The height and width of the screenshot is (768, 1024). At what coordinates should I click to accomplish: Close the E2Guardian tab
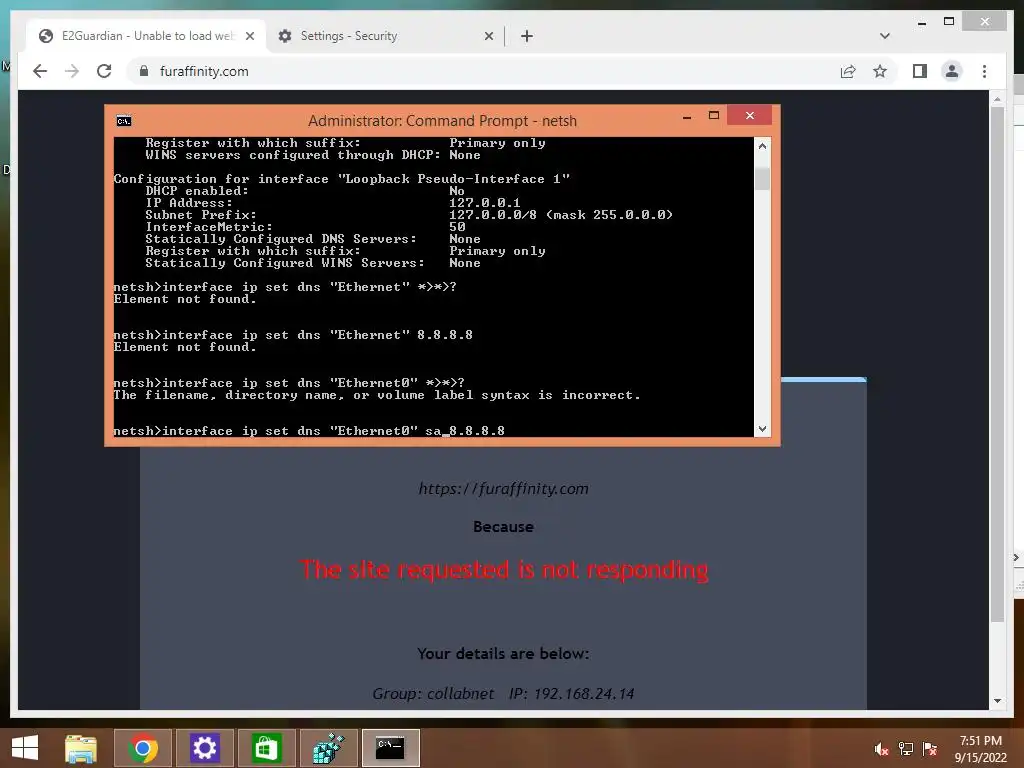pyautogui.click(x=249, y=36)
